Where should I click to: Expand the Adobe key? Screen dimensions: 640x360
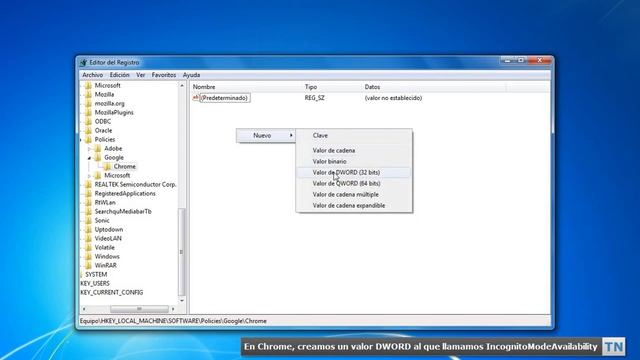[x=90, y=149]
